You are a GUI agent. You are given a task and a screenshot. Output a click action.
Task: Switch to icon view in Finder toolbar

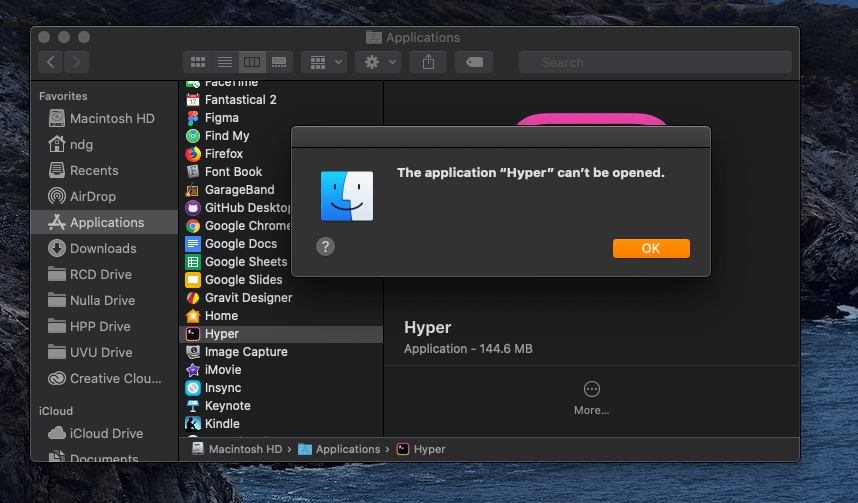tap(198, 62)
